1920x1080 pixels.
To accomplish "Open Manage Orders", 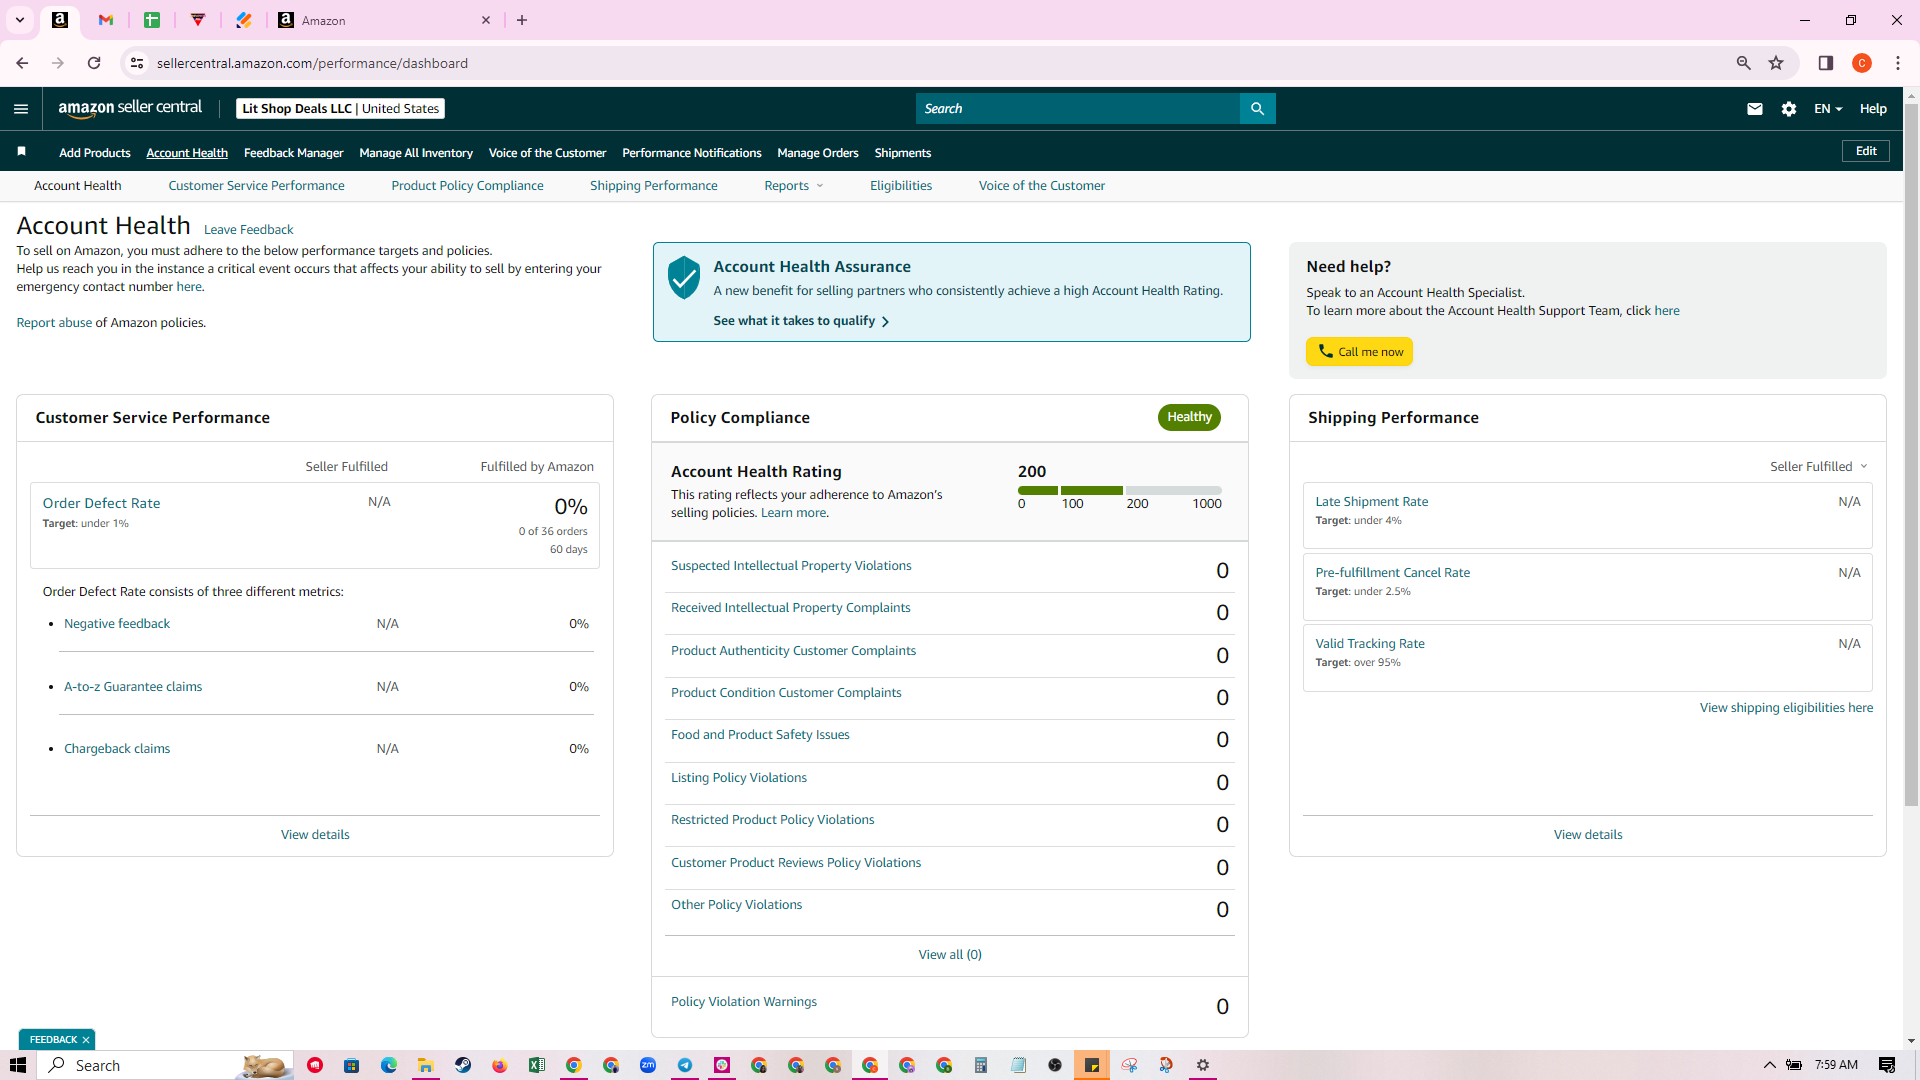I will pyautogui.click(x=818, y=153).
